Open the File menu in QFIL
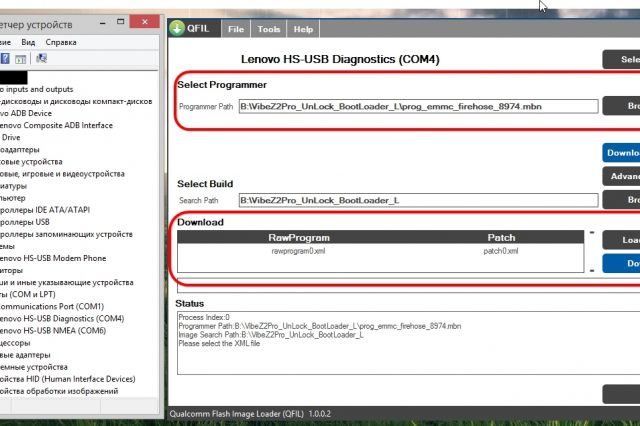The image size is (640, 426). (236, 29)
